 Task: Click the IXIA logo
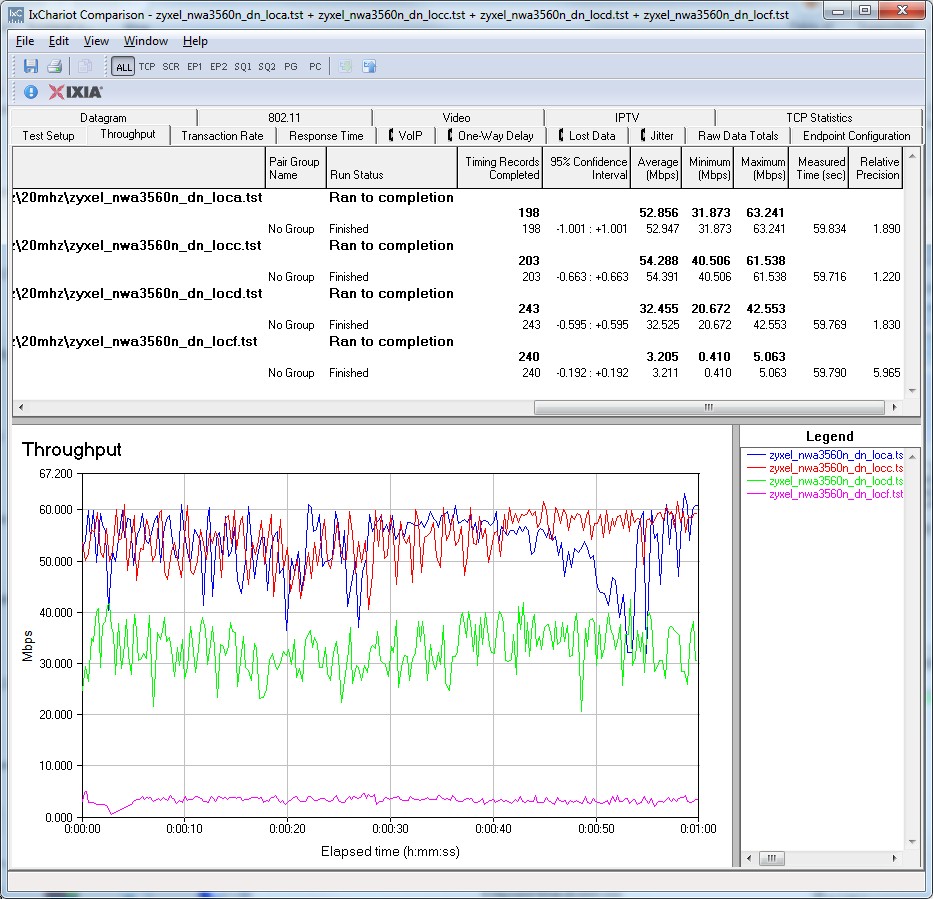click(76, 92)
